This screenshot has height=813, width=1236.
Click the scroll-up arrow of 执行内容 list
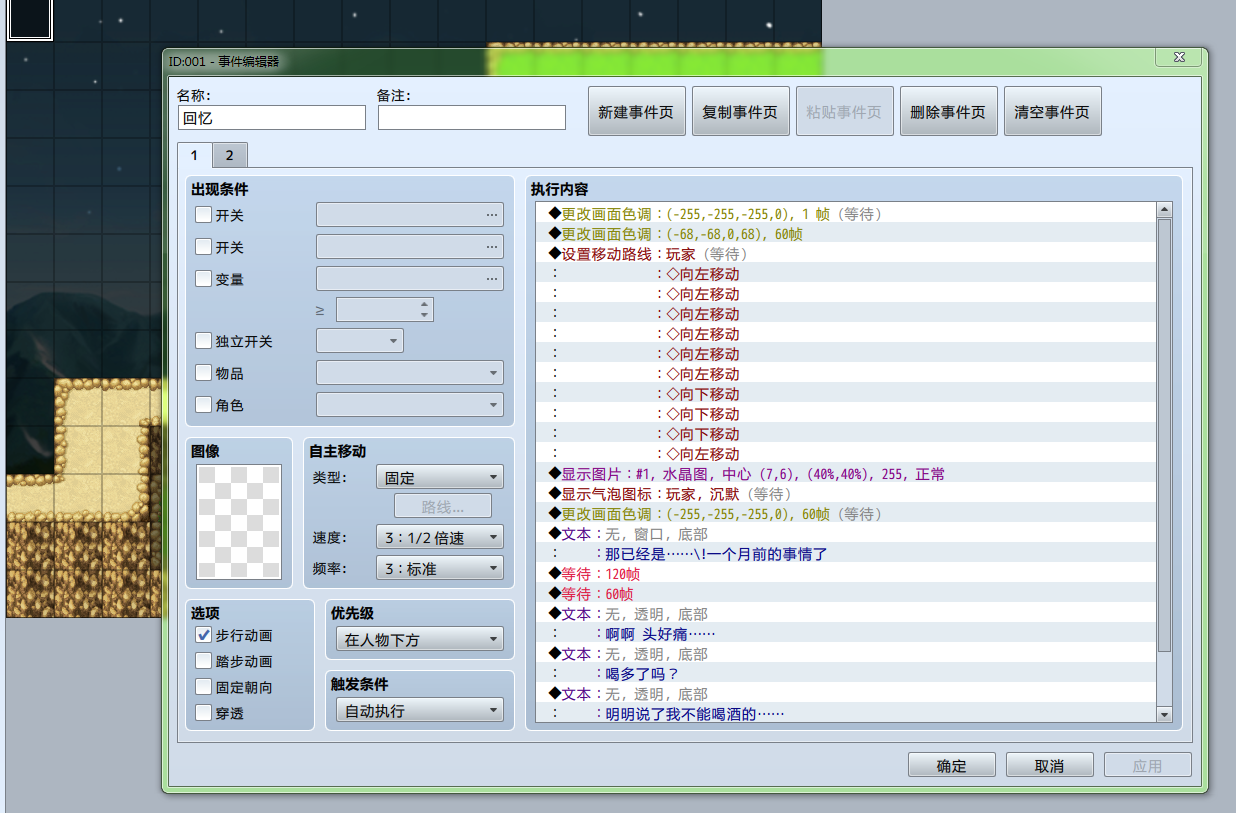(1164, 210)
